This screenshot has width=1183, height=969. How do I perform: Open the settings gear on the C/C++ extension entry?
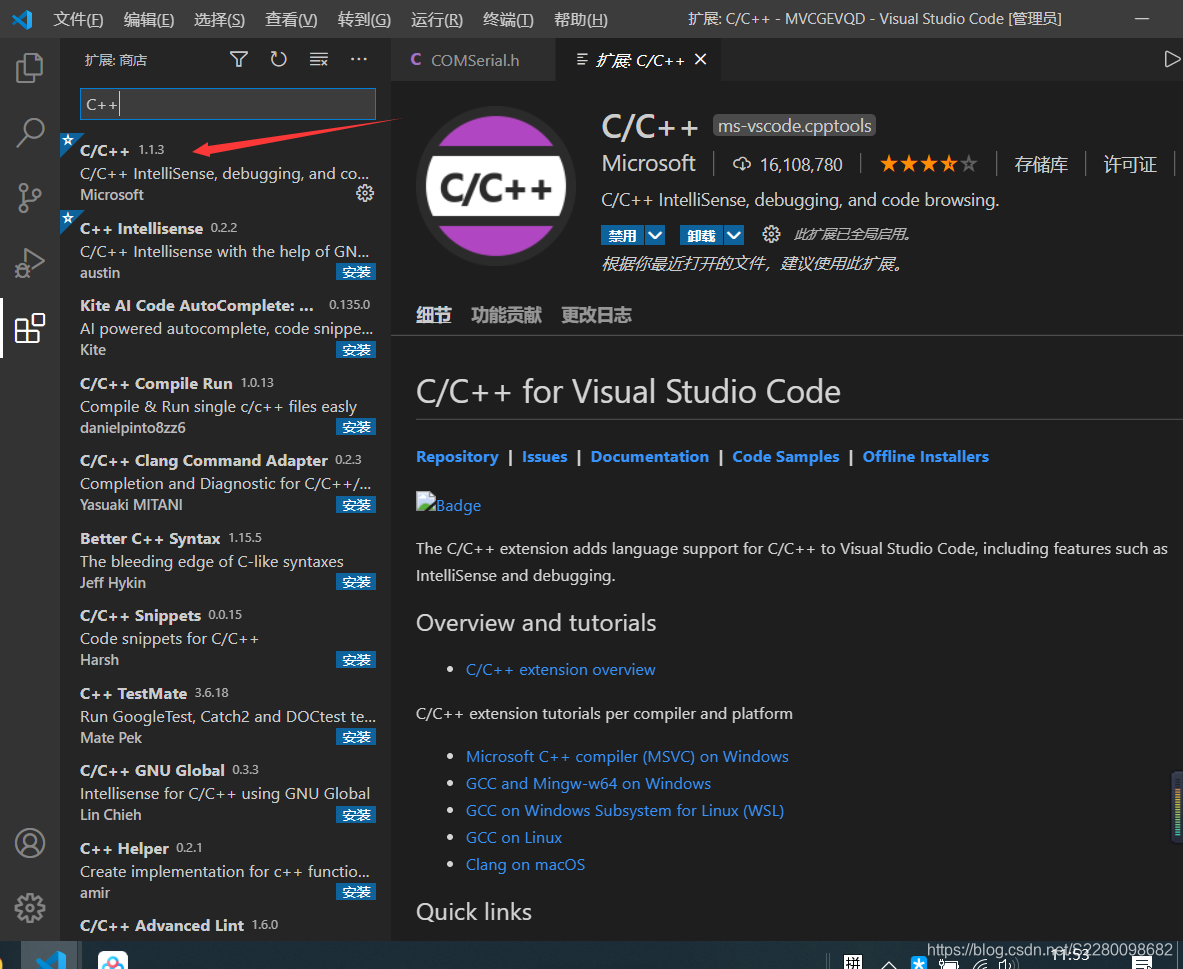tap(365, 194)
